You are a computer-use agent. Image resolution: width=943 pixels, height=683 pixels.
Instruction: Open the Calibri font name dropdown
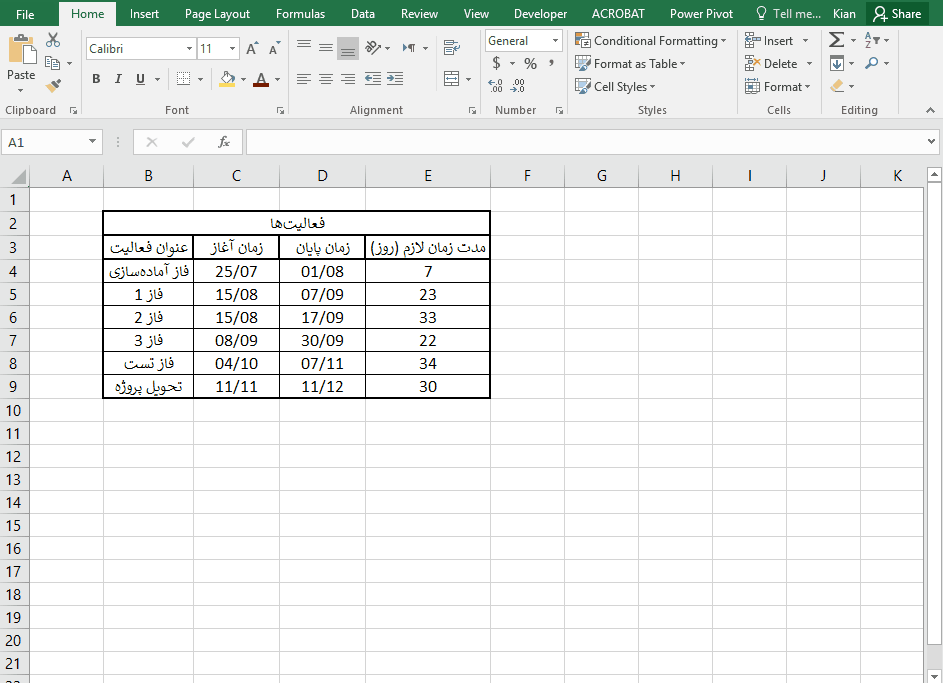(x=190, y=49)
